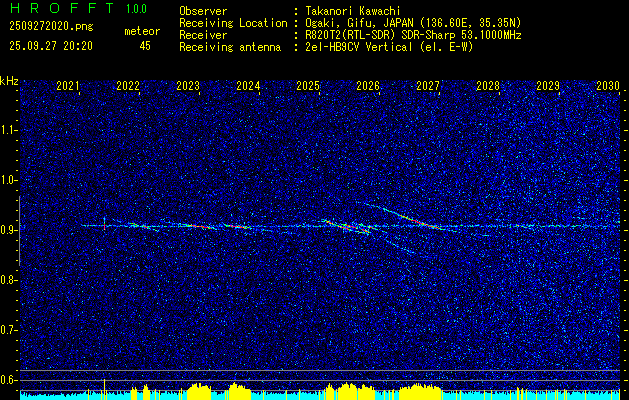Click the file name 2509272020.png
629x400 pixels.
click(51, 26)
